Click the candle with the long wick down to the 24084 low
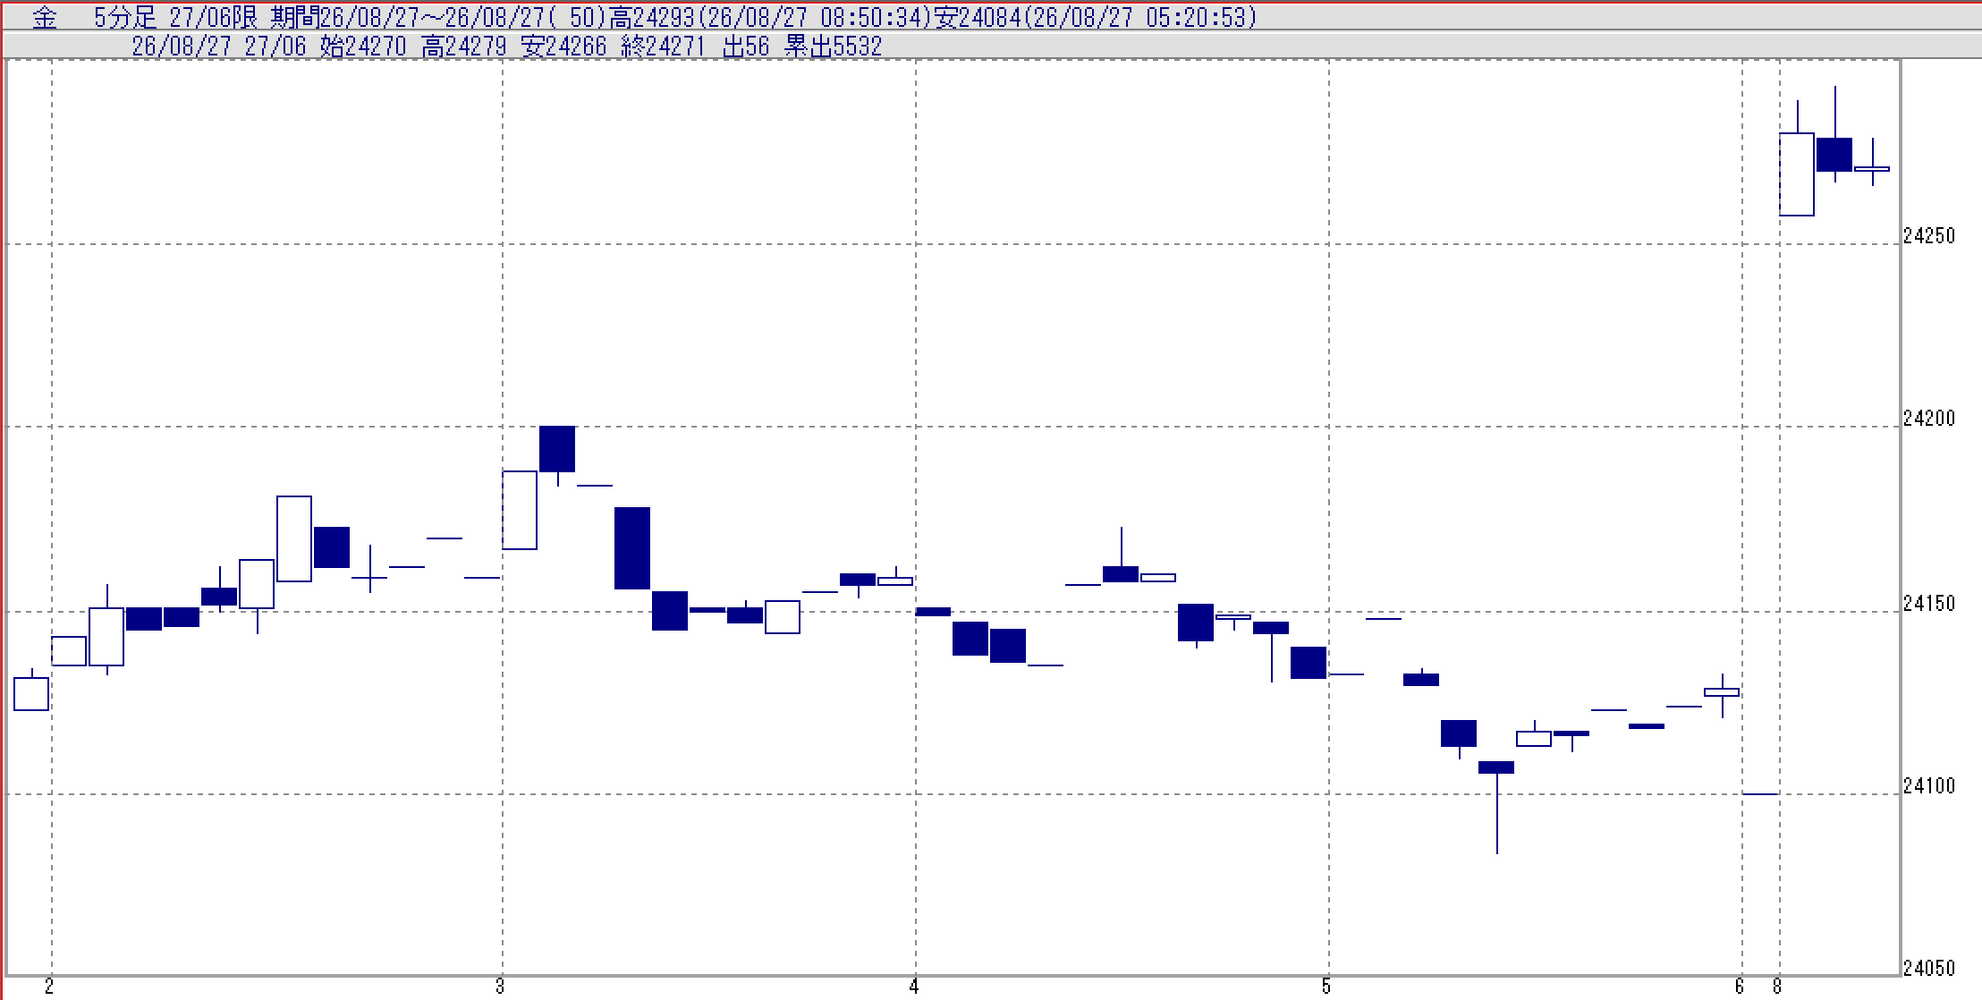The width and height of the screenshot is (1982, 1000). (x=1496, y=767)
